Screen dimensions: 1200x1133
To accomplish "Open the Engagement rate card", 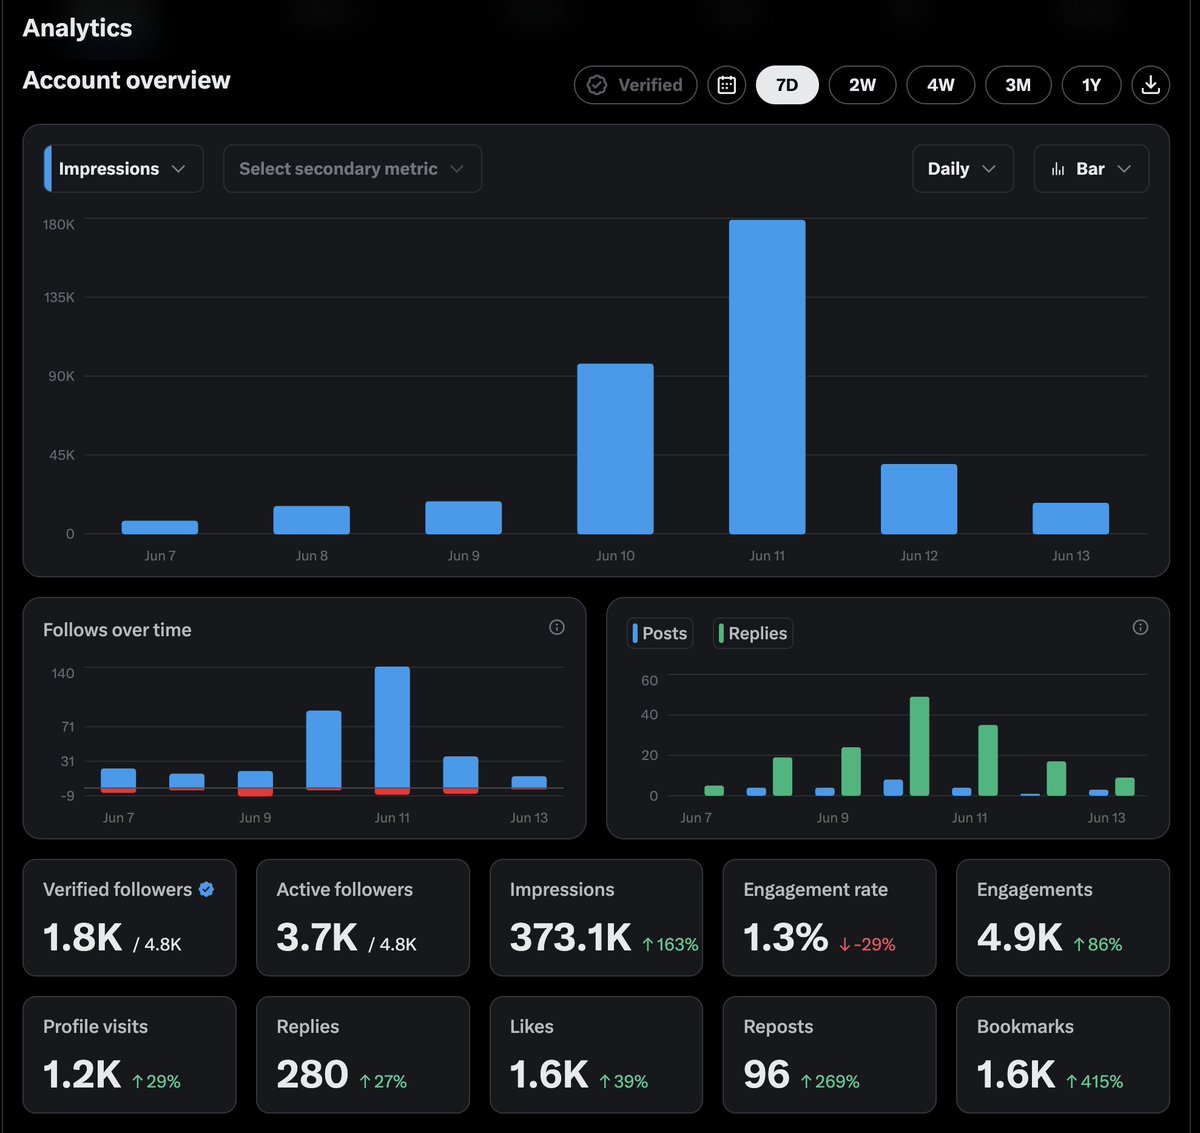I will coord(830,917).
